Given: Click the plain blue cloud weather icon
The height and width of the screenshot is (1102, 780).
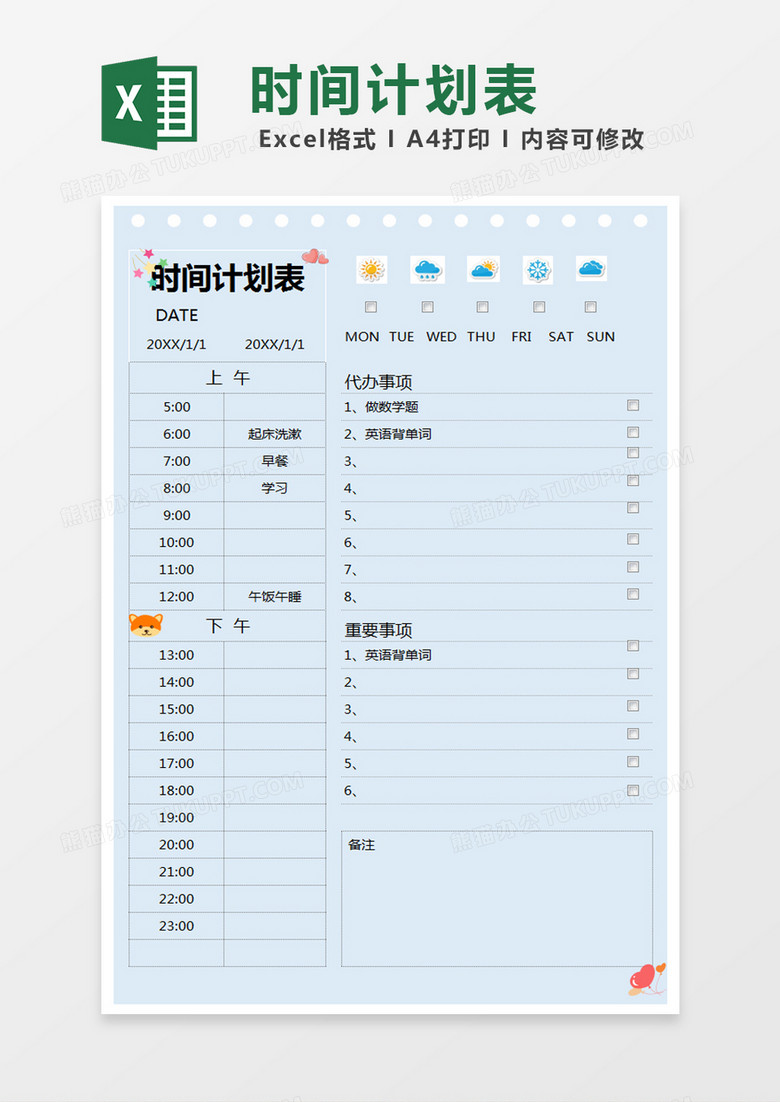Looking at the screenshot, I should click(591, 268).
